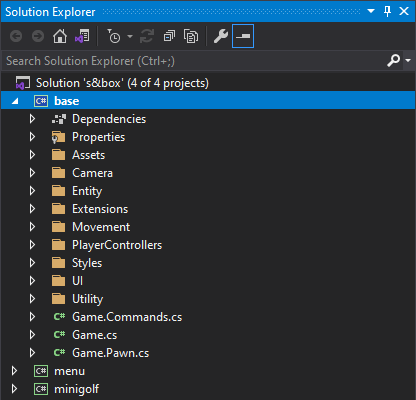The height and width of the screenshot is (400, 416).
Task: Select the menu project
Action: 69,371
